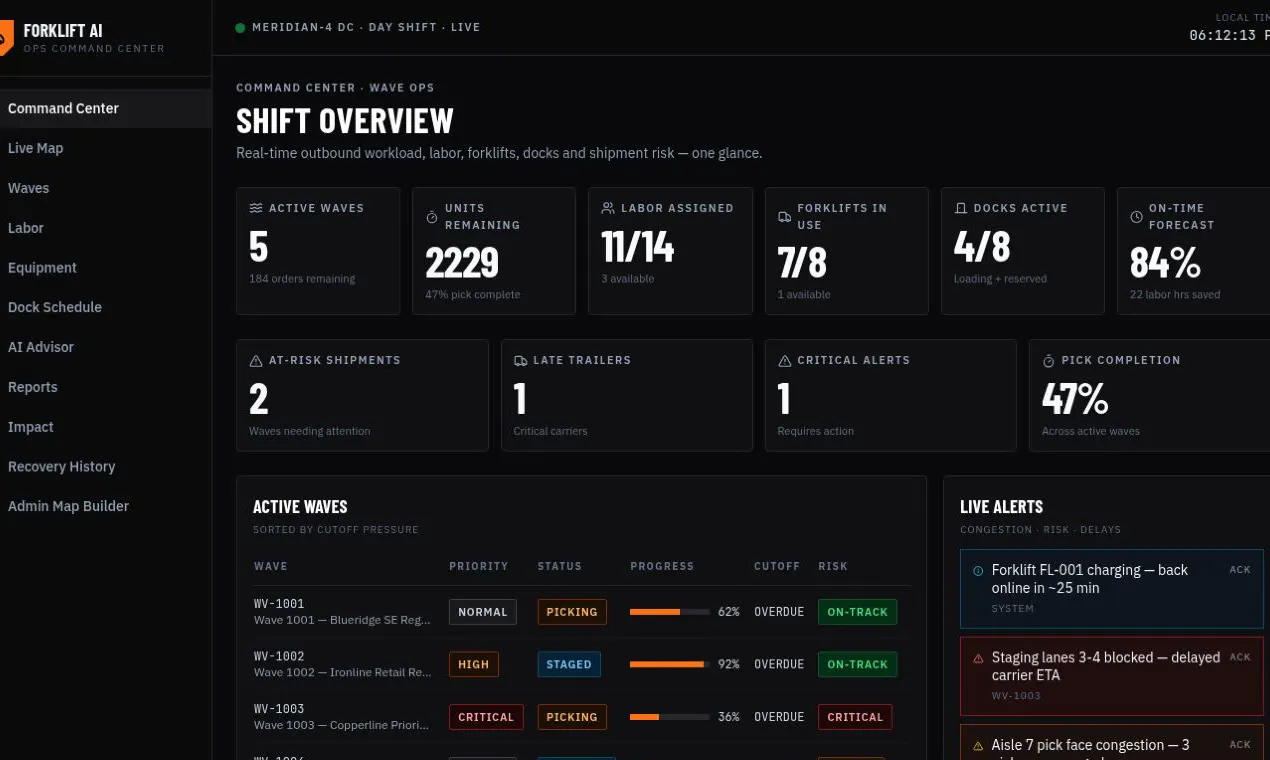1270x760 pixels.
Task: Click the ON-TRACK risk badge for WV-1002
Action: (x=857, y=664)
